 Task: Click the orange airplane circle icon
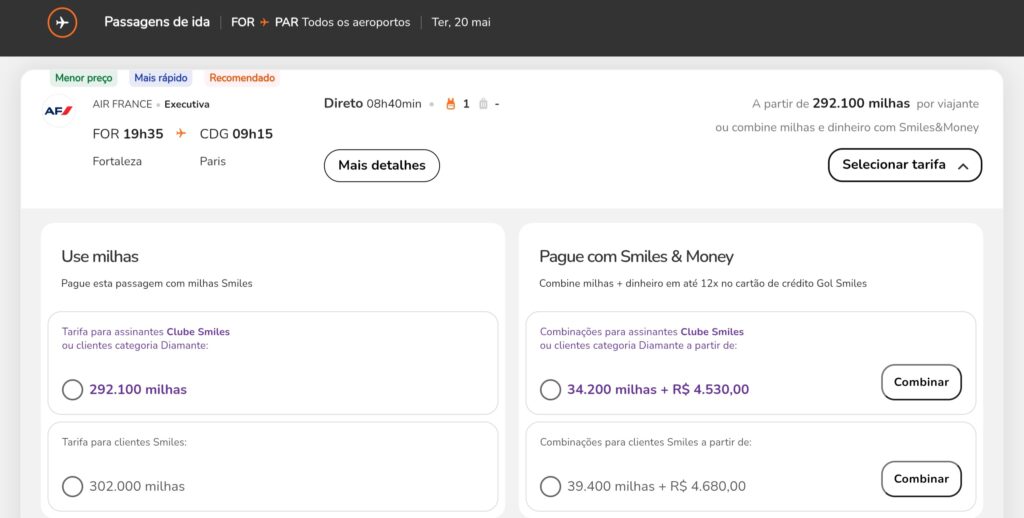click(62, 22)
